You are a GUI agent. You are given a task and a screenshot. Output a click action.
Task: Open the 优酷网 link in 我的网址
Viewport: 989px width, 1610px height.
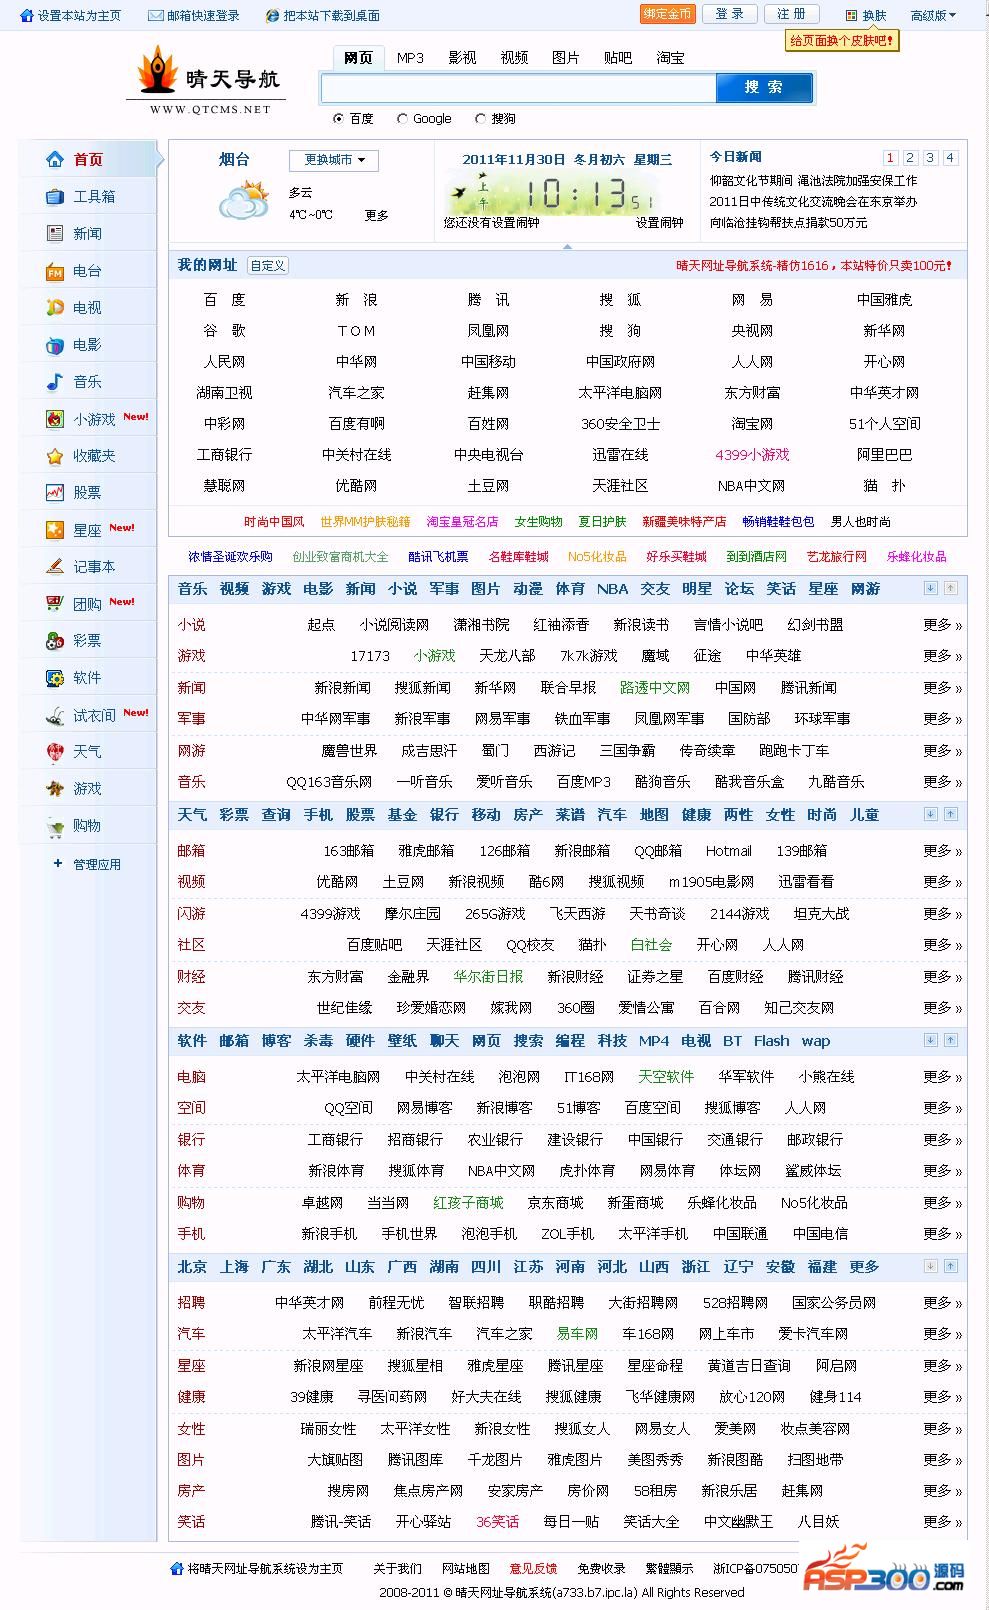pos(356,485)
